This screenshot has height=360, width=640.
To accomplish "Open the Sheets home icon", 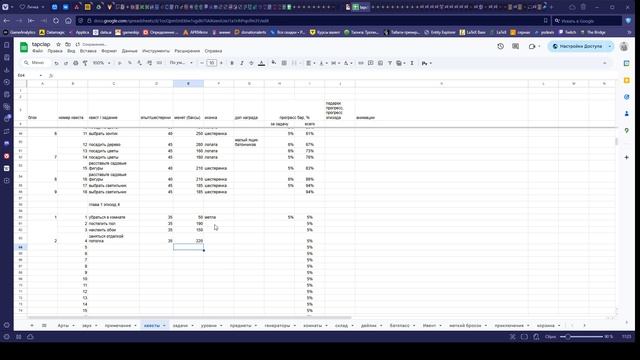I will 24,47.
